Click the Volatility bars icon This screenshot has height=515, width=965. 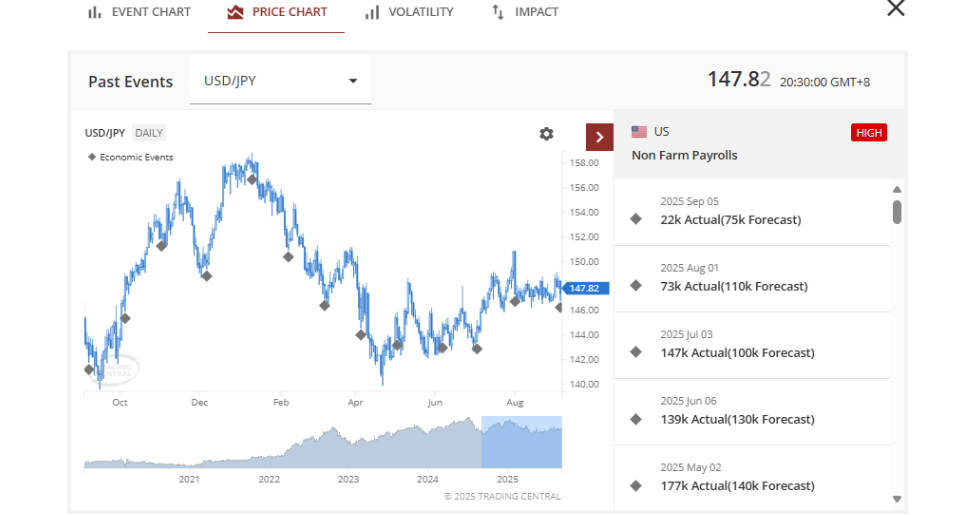tap(372, 12)
